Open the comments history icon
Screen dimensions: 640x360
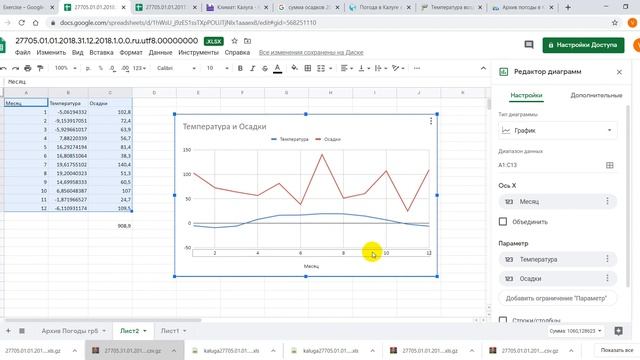pyautogui.click(x=529, y=44)
